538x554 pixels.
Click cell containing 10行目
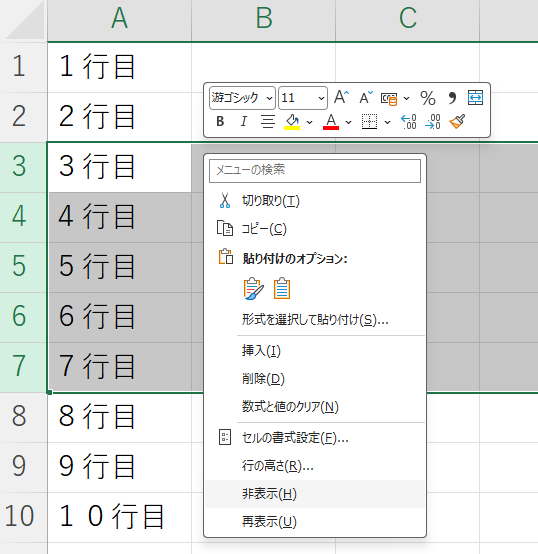pos(119,517)
